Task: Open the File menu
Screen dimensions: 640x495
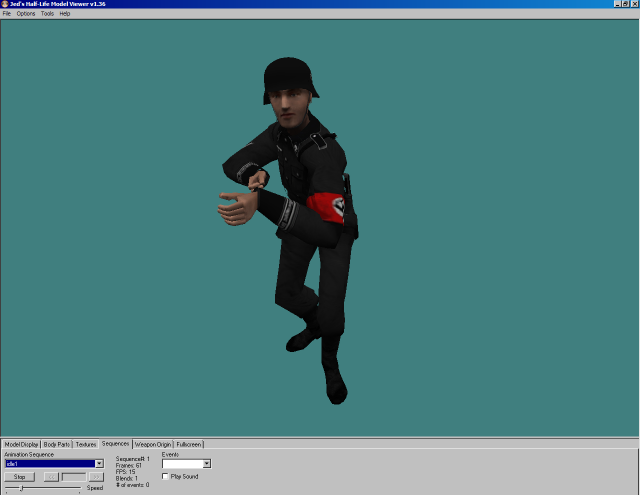Action: pos(7,13)
